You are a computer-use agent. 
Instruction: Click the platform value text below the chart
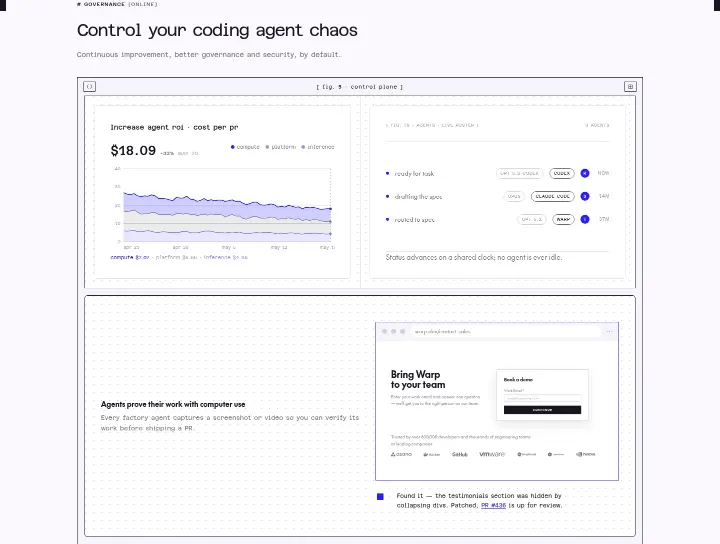176,258
